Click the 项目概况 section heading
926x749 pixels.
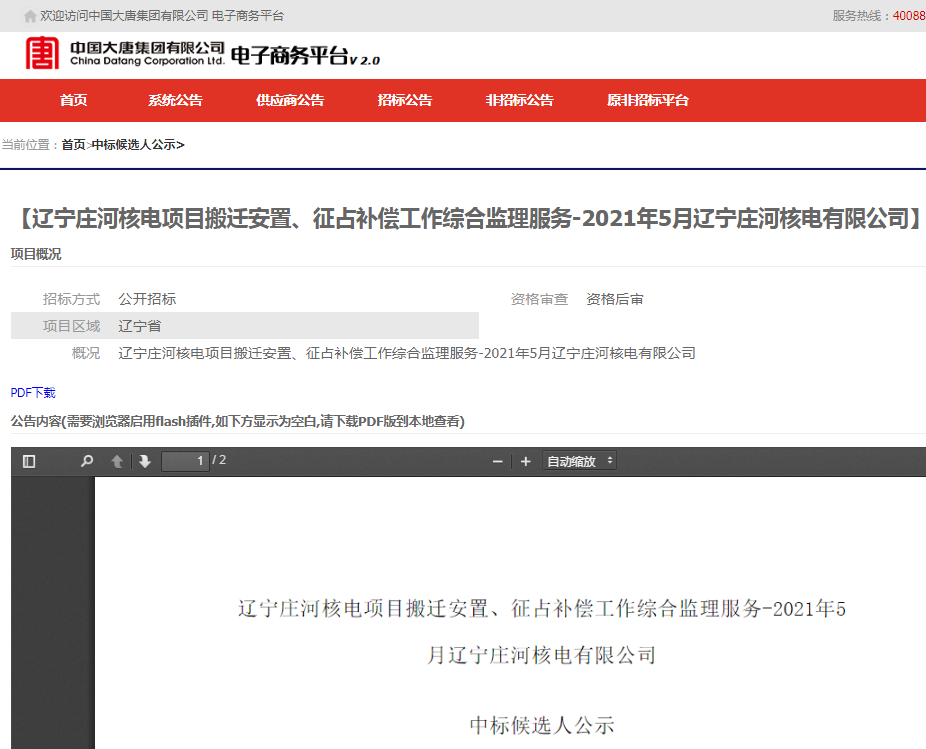point(36,254)
